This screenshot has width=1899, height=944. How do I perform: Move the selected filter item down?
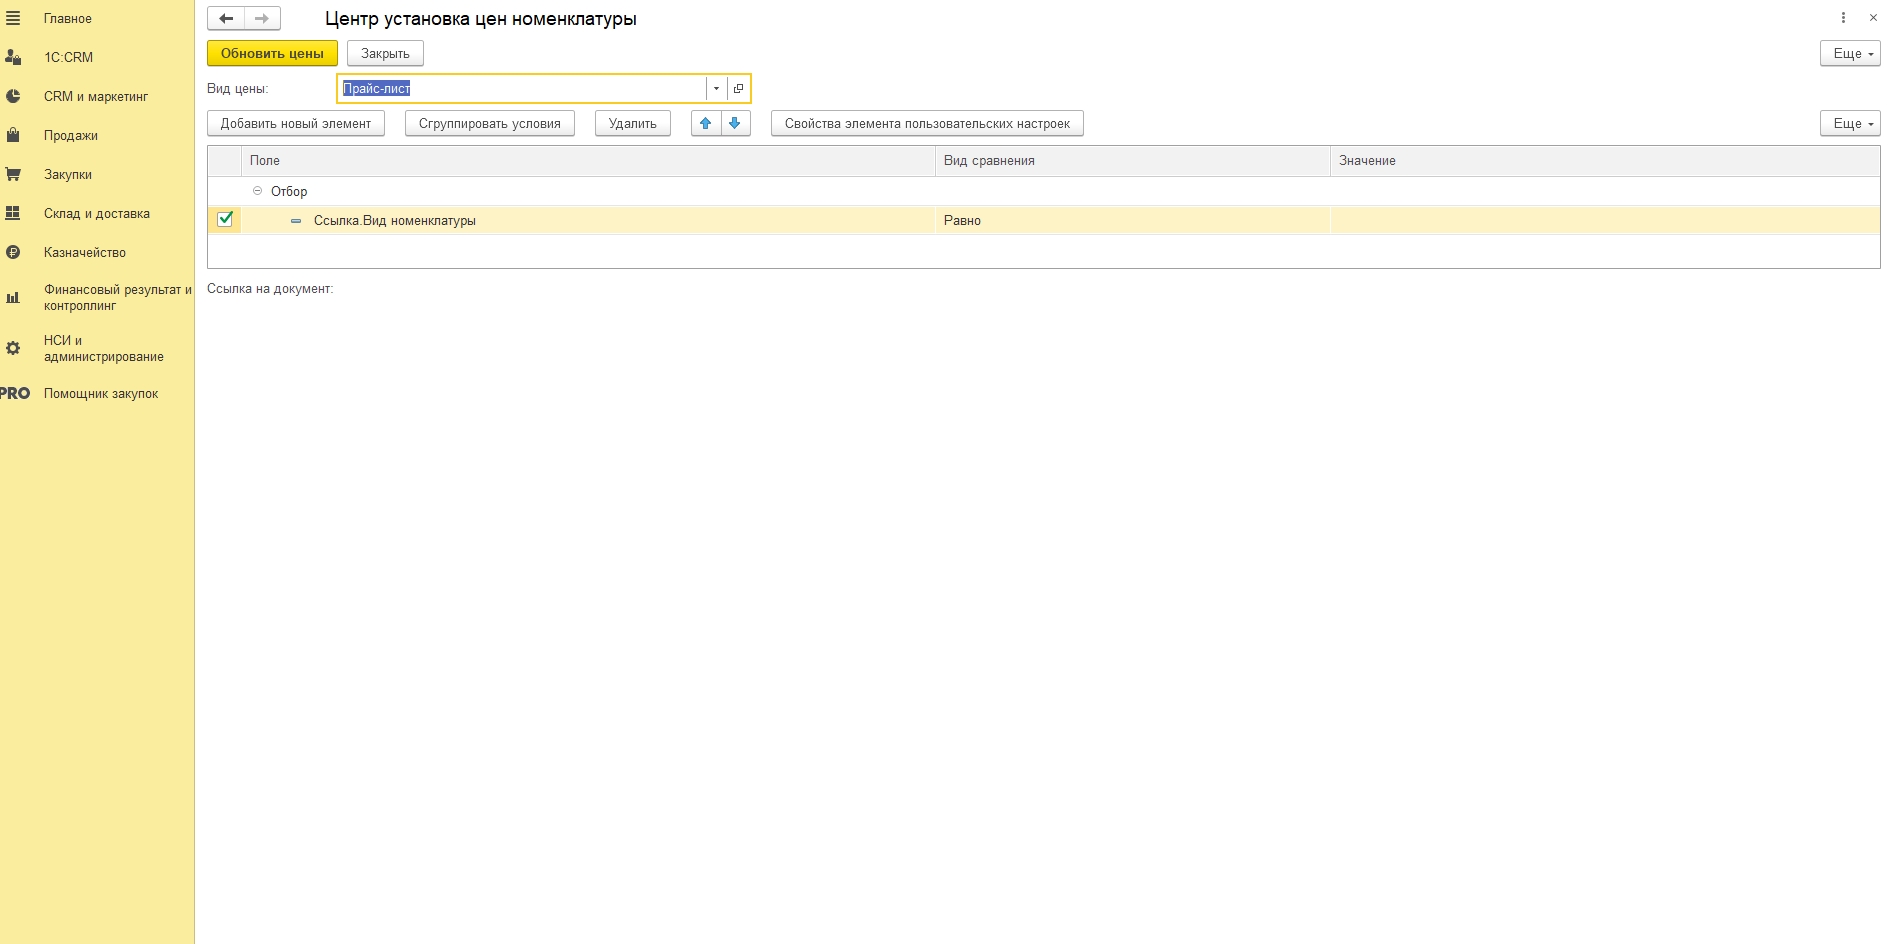735,123
